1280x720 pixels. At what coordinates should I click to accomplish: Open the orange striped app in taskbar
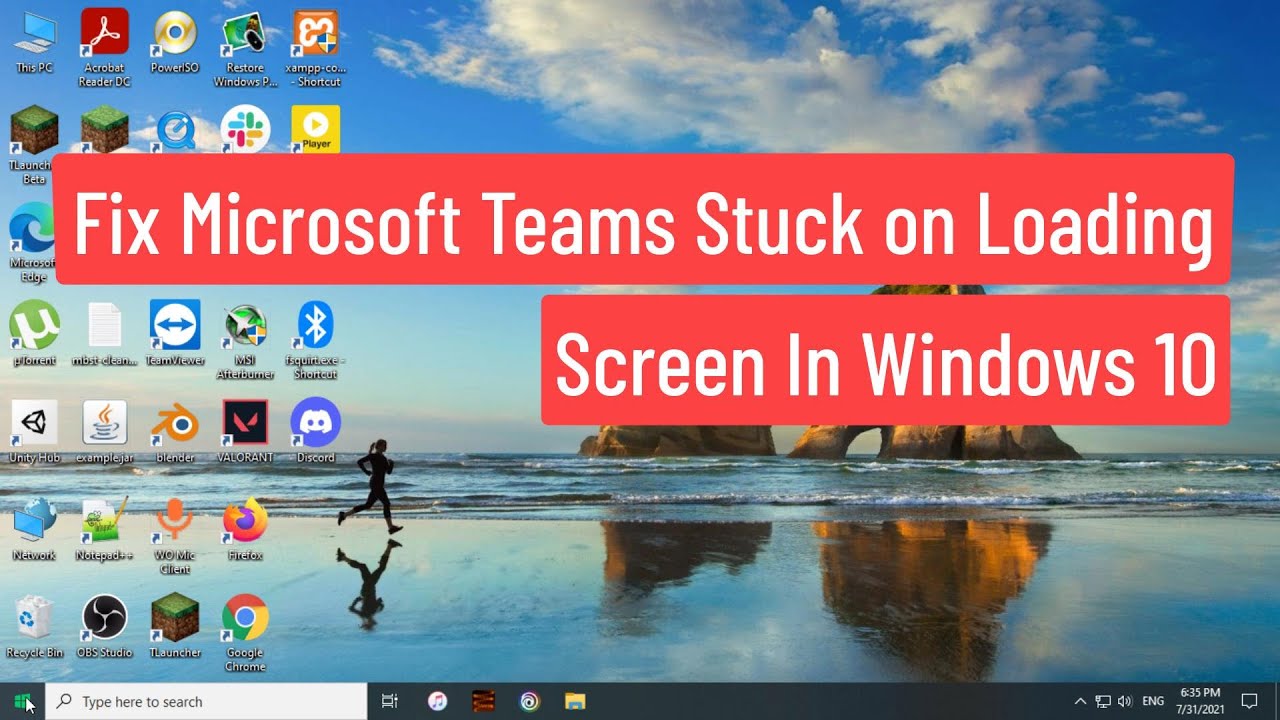point(483,701)
